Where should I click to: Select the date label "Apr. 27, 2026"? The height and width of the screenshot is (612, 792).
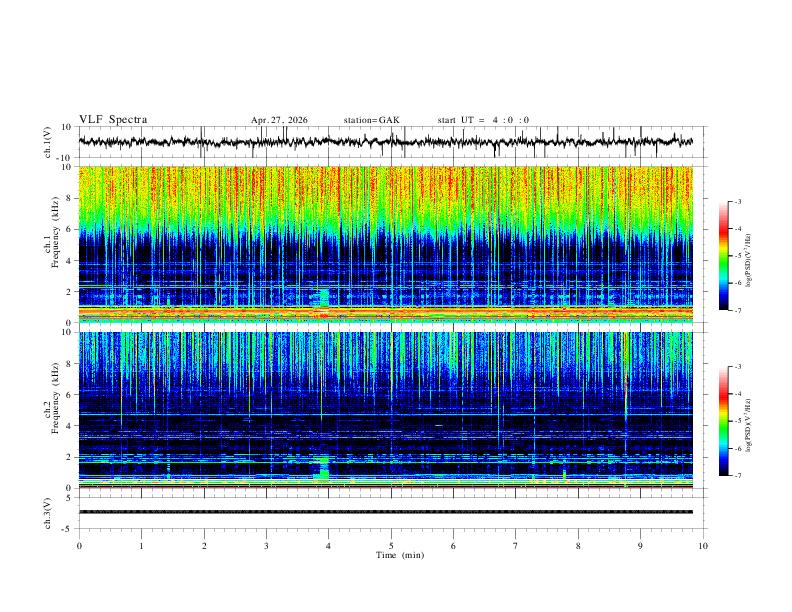coord(279,120)
